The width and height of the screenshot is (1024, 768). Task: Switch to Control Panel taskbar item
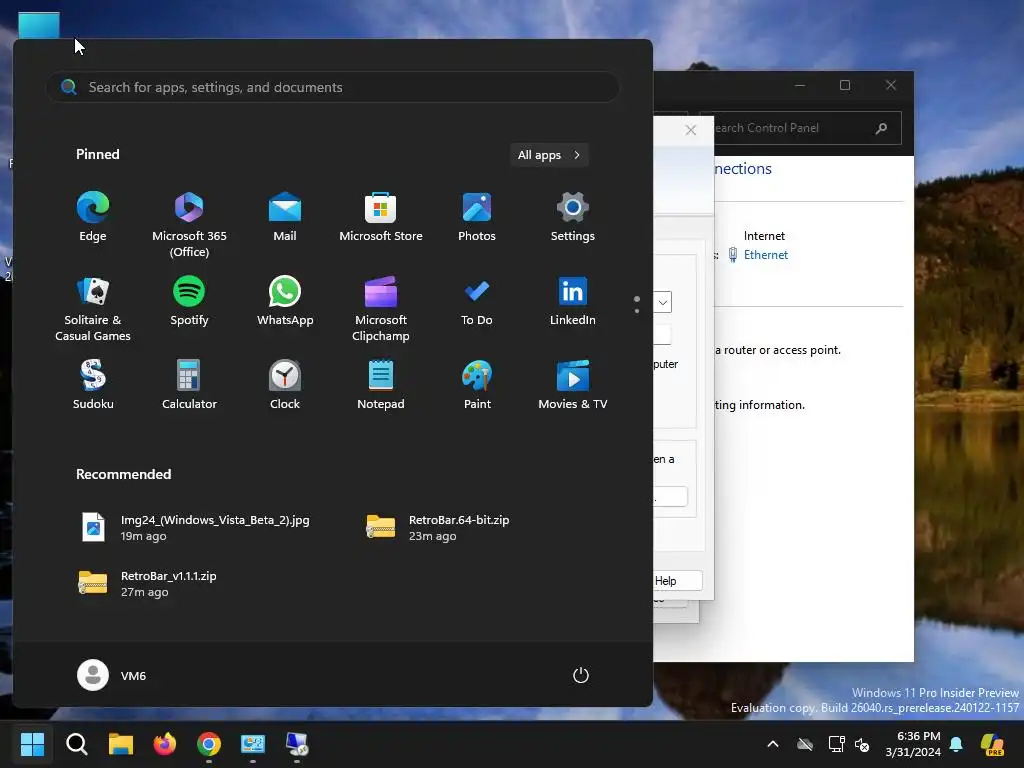(x=253, y=744)
